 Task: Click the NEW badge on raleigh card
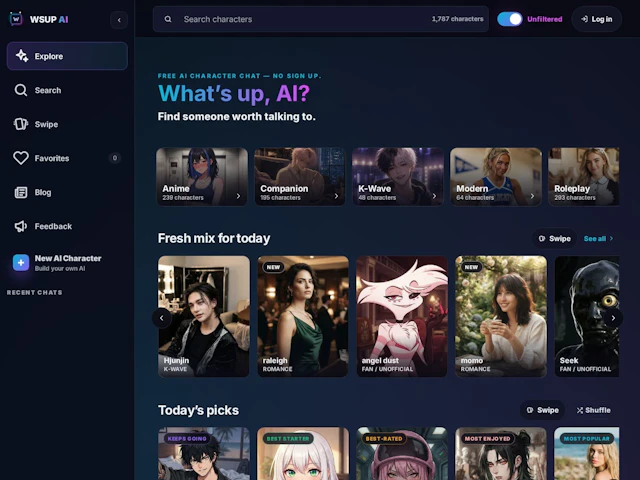click(273, 267)
